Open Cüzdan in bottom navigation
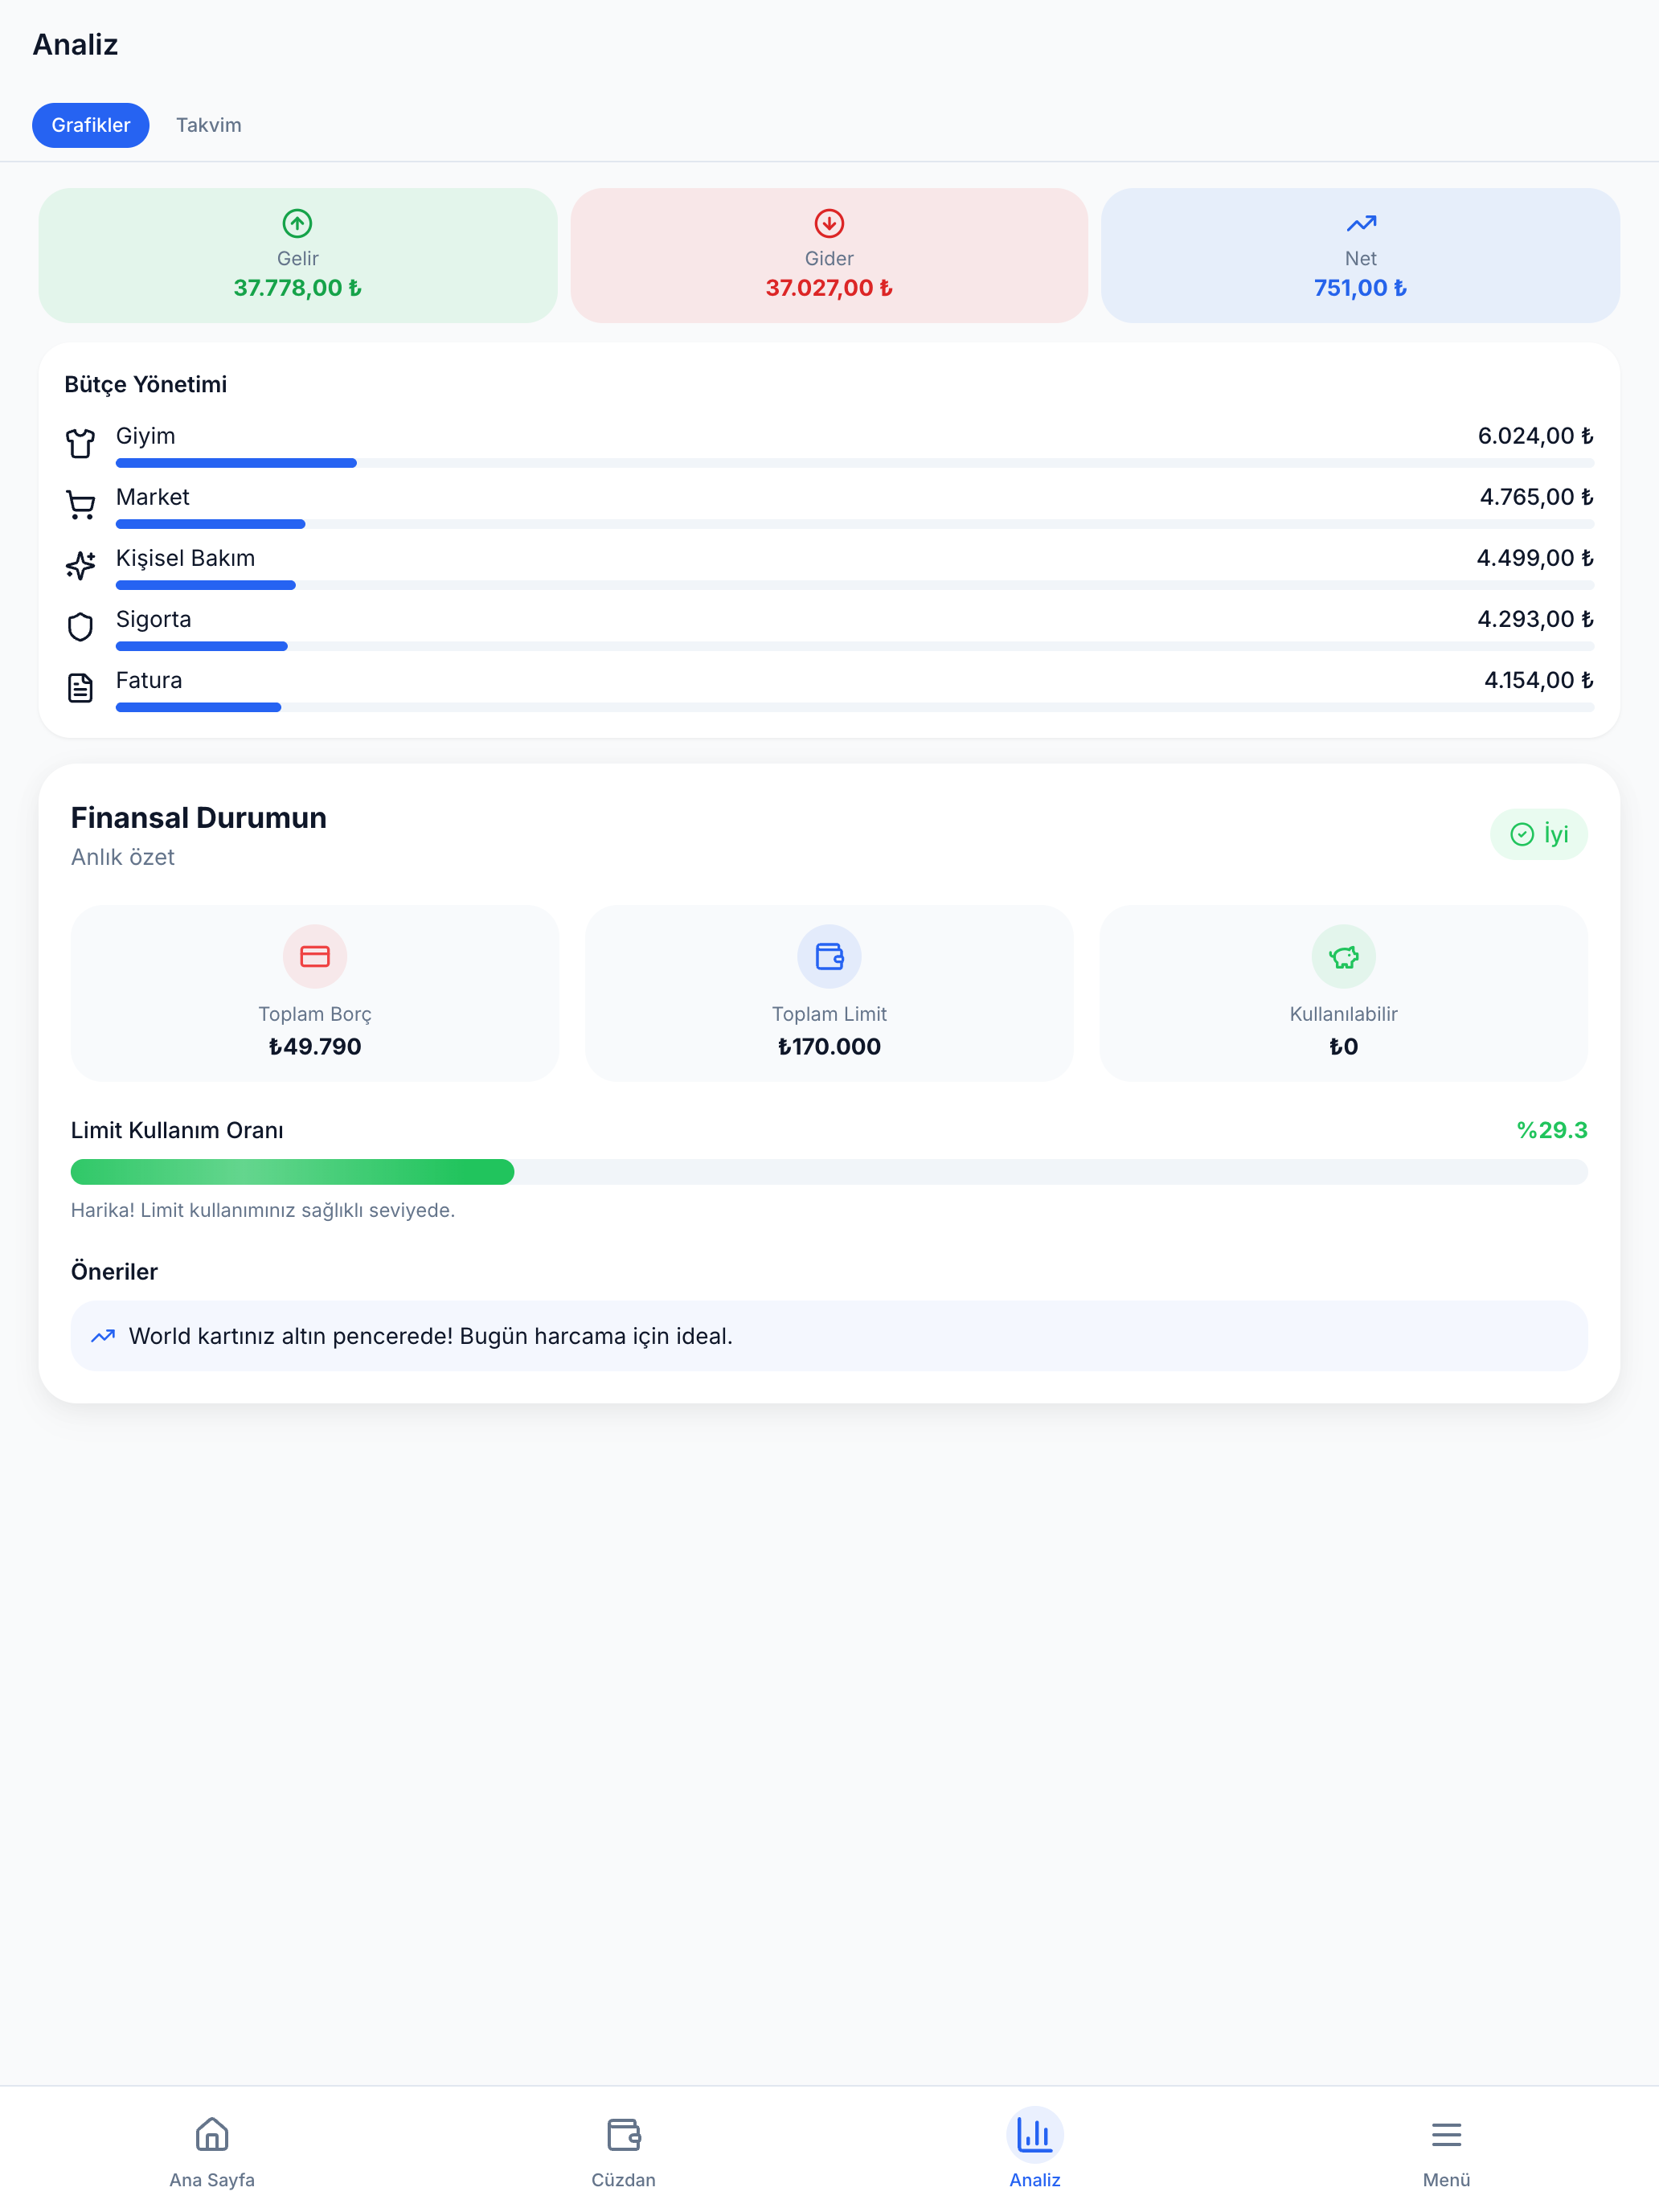This screenshot has height=2212, width=1659. tap(623, 2150)
